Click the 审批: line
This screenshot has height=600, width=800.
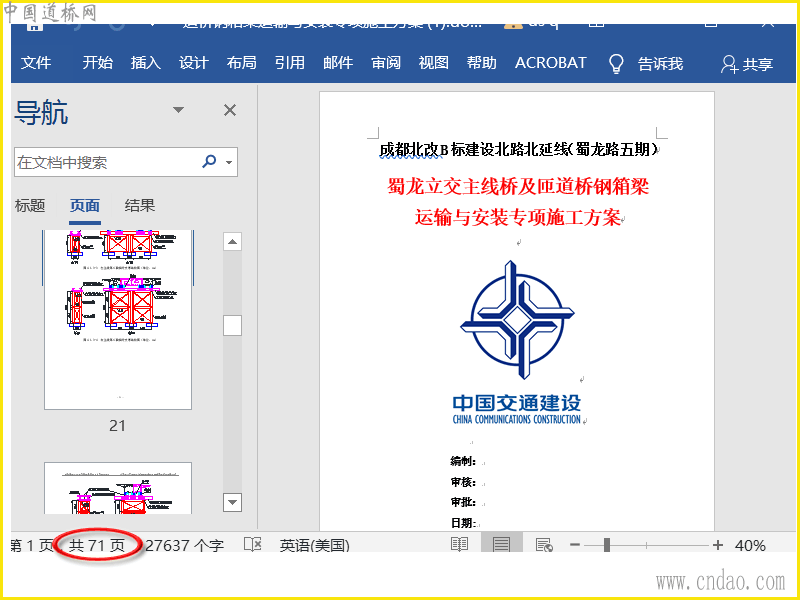463,503
